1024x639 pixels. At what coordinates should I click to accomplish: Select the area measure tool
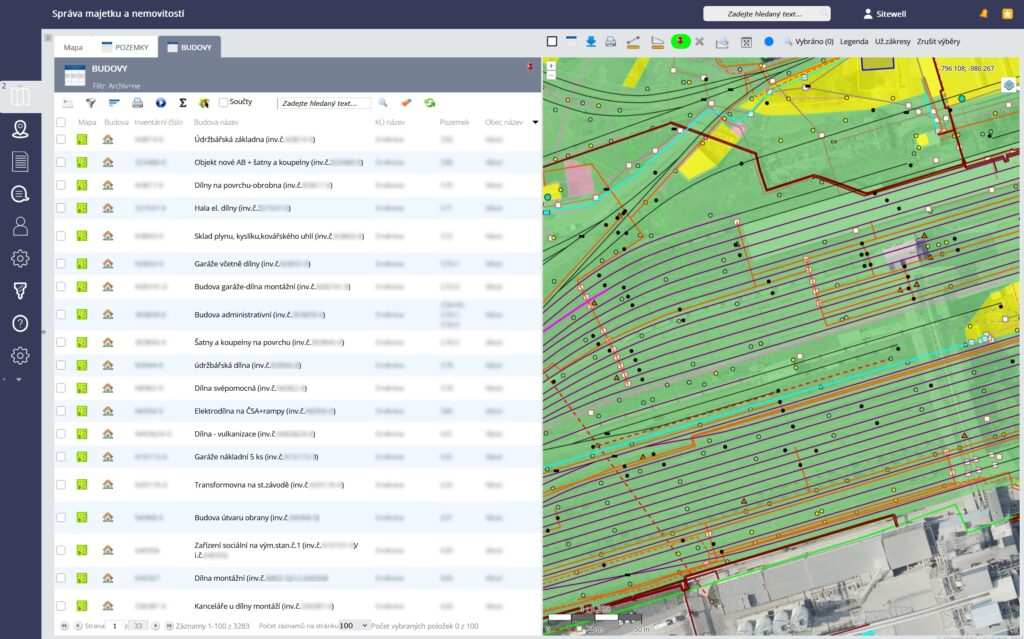[657, 42]
